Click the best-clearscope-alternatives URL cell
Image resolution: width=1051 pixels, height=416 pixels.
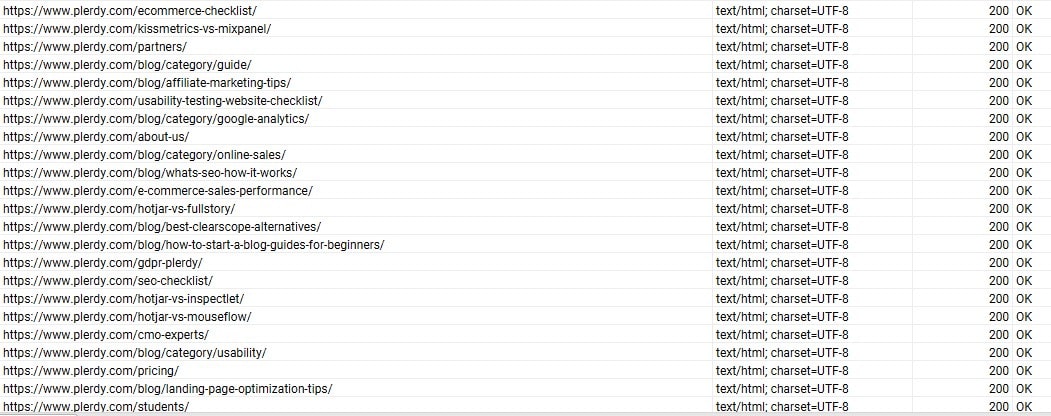pos(356,226)
